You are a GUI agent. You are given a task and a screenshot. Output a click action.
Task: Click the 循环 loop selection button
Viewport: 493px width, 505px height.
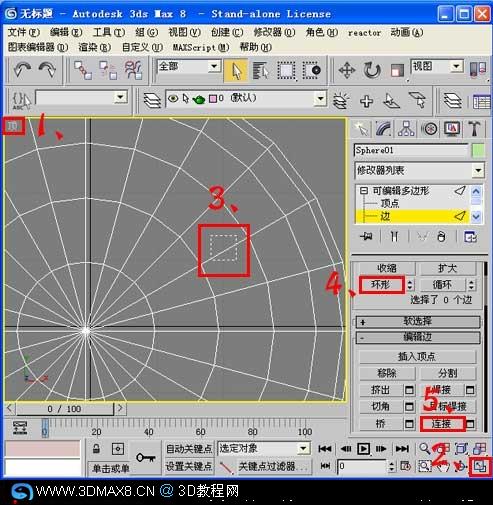click(x=442, y=285)
